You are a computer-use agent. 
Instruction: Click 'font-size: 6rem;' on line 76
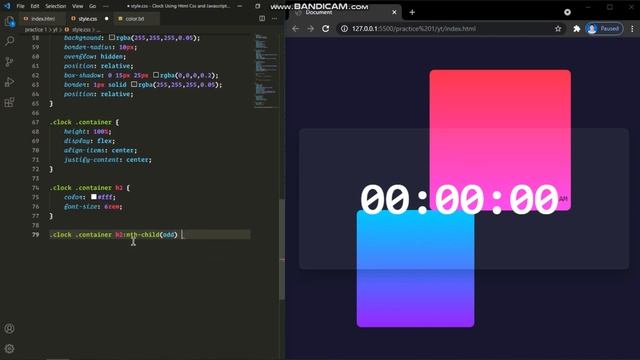tap(93, 207)
